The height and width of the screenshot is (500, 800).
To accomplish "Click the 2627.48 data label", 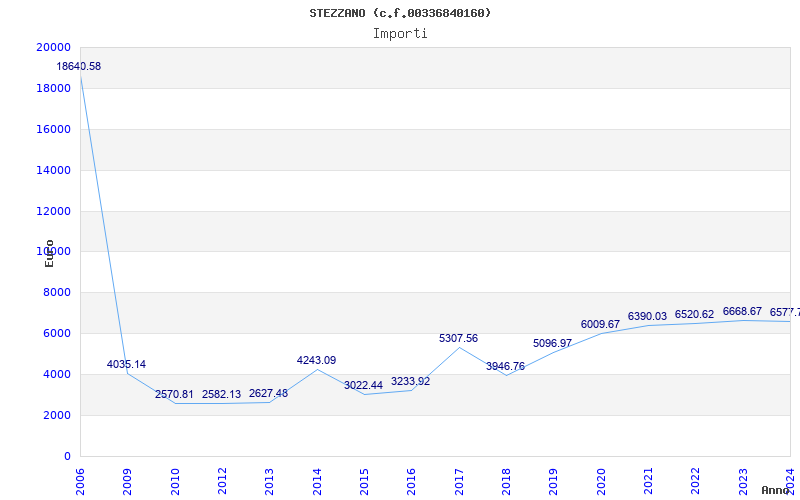I will click(x=268, y=393).
